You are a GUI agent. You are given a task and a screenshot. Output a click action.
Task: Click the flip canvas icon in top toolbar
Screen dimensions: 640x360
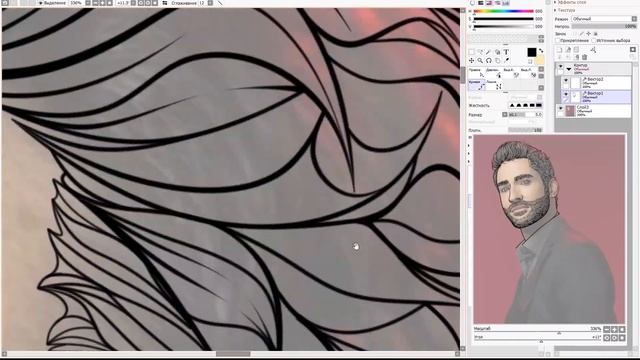(x=165, y=3)
